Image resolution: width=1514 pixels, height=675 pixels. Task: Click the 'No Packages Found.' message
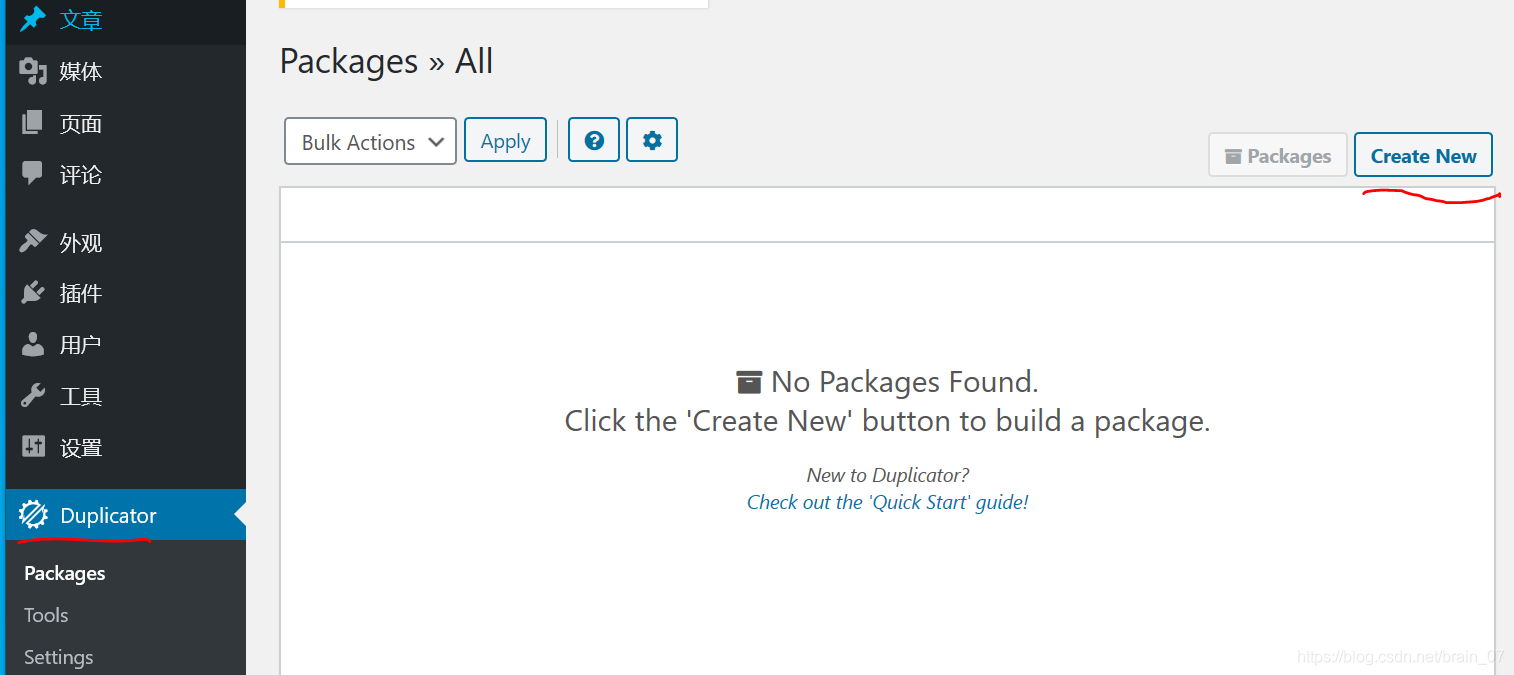click(905, 382)
